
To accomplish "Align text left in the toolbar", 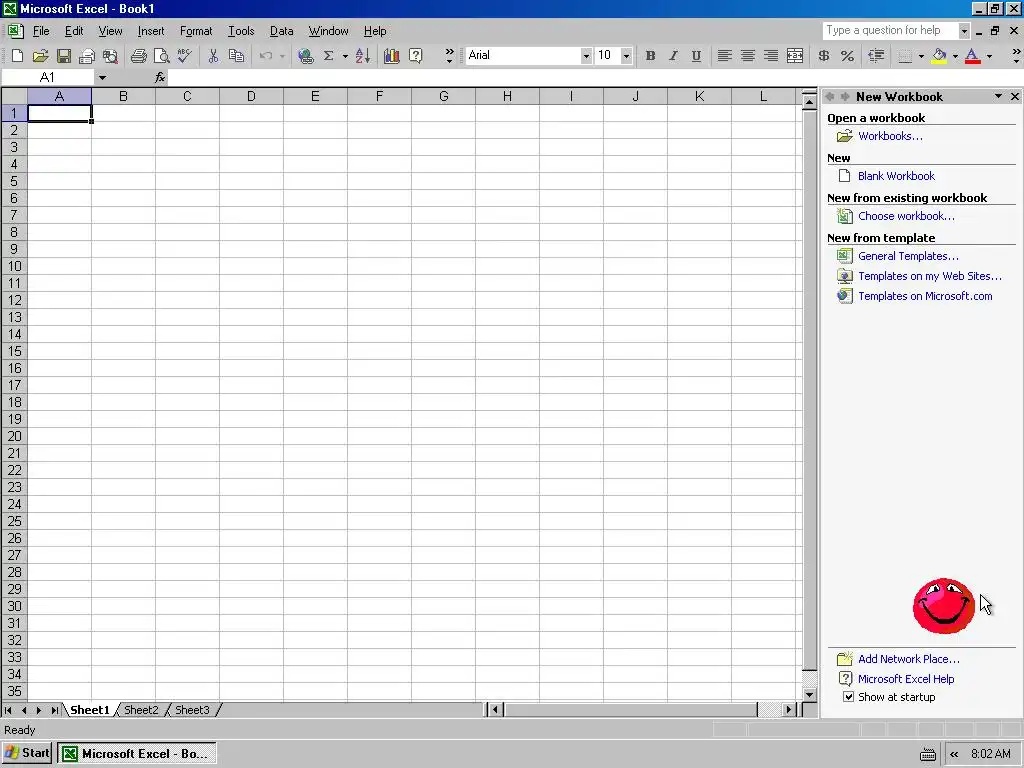I will pyautogui.click(x=724, y=56).
